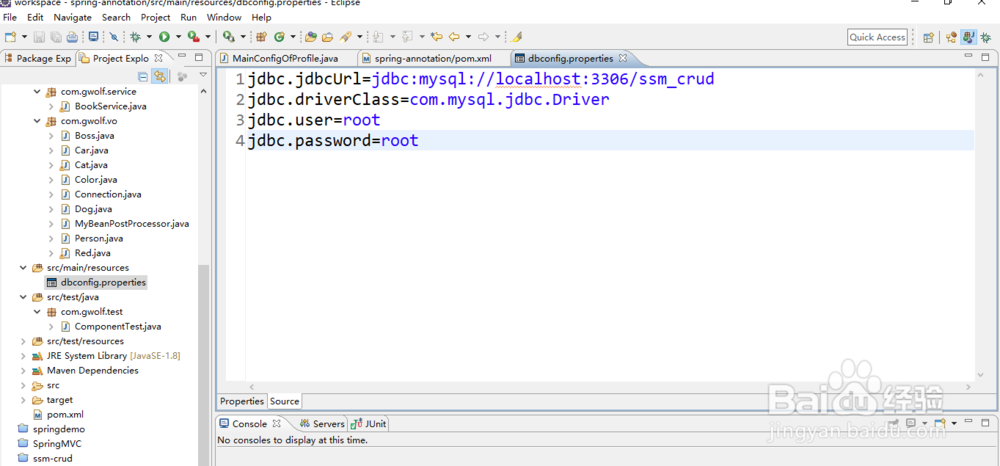Image resolution: width=1000 pixels, height=466 pixels.
Task: Open the File menu
Action: pos(10,17)
